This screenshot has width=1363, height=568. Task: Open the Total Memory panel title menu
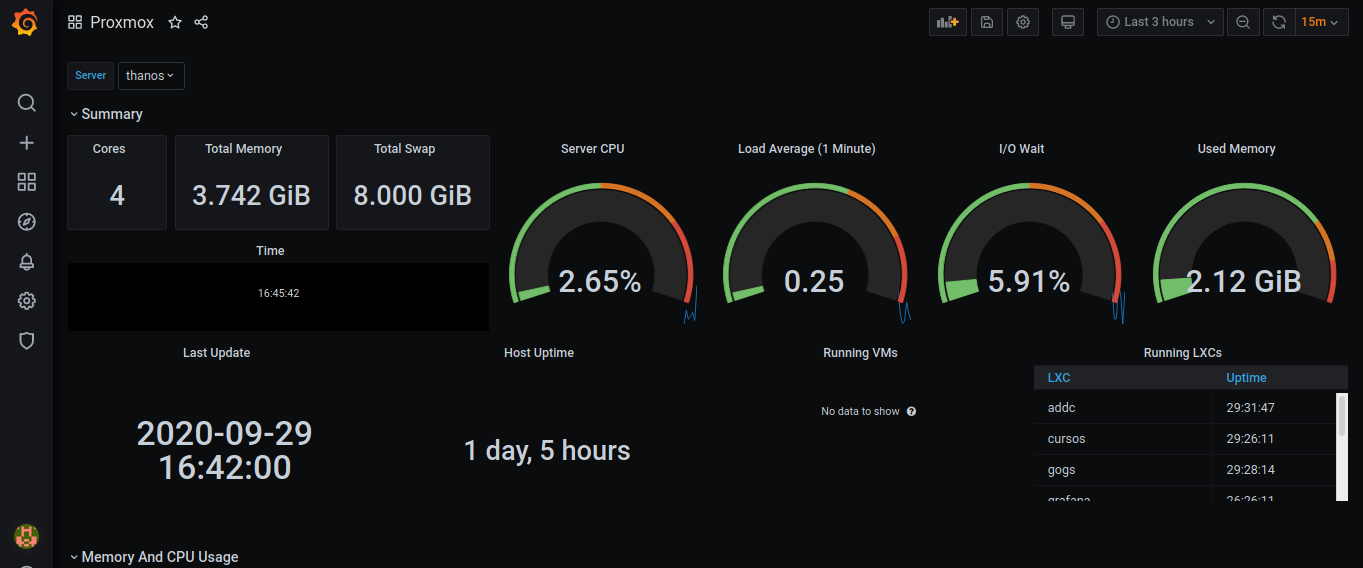pos(244,149)
